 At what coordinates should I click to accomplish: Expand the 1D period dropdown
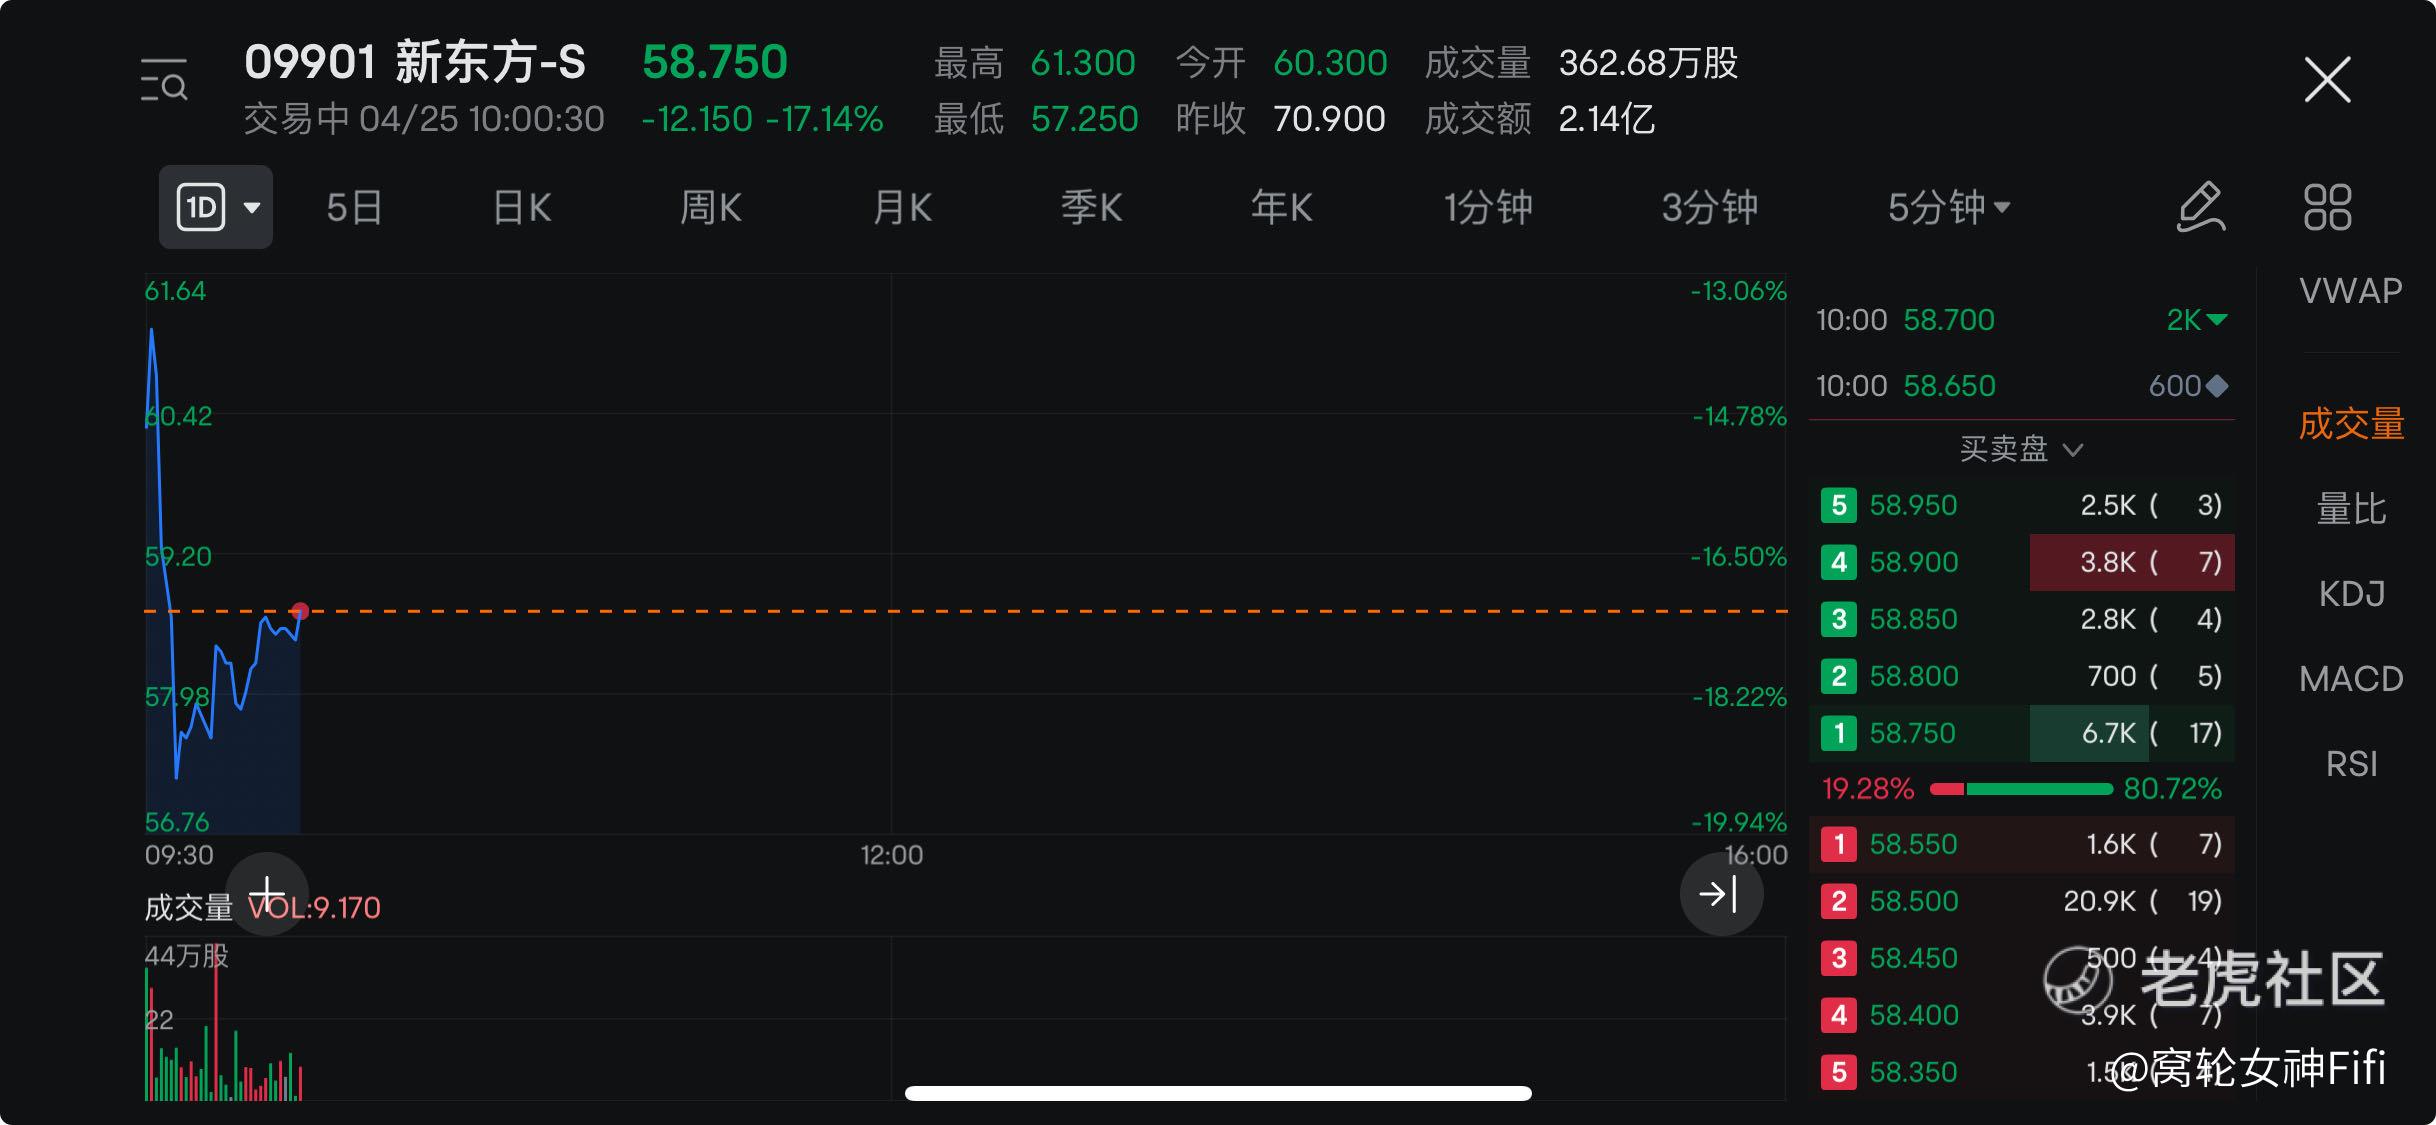216,207
